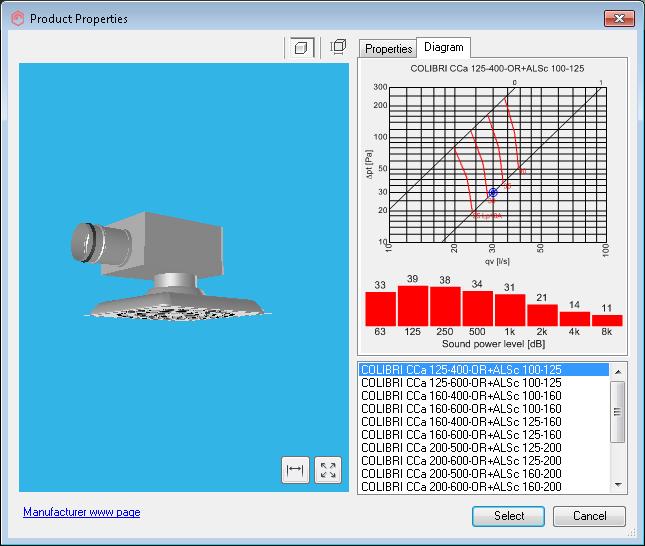The width and height of the screenshot is (645, 546).
Task: Select COLIBRI CCa 125-600-OR+ALSc 100-125
Action: 484,383
